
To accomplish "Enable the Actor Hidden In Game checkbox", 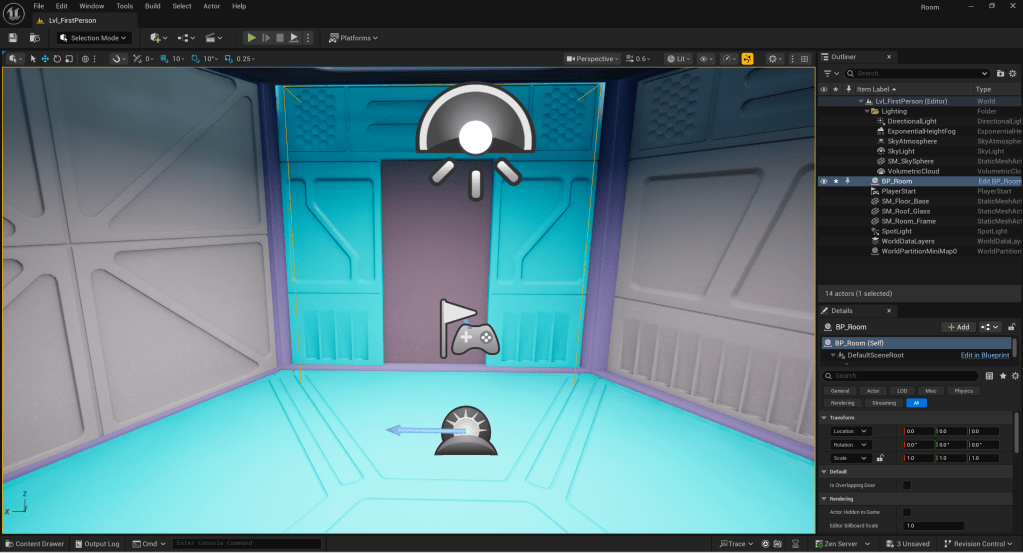I will click(x=906, y=512).
